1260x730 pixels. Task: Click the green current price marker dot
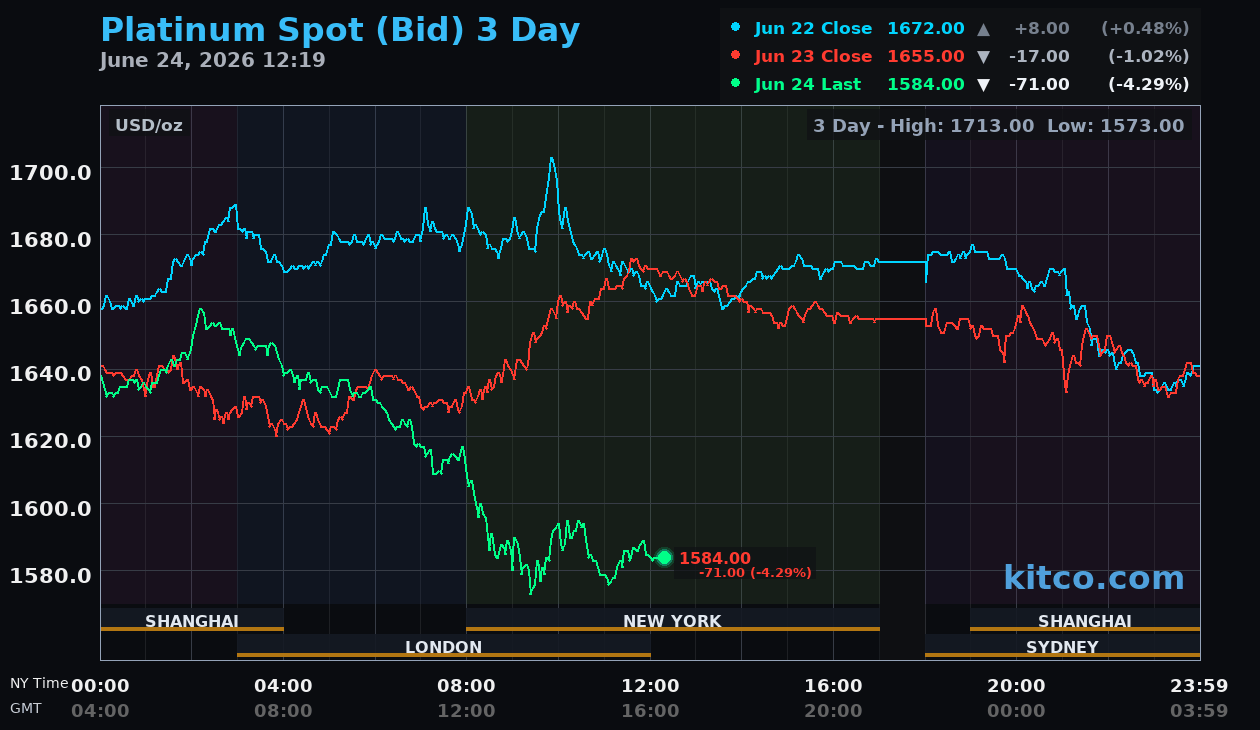(664, 557)
